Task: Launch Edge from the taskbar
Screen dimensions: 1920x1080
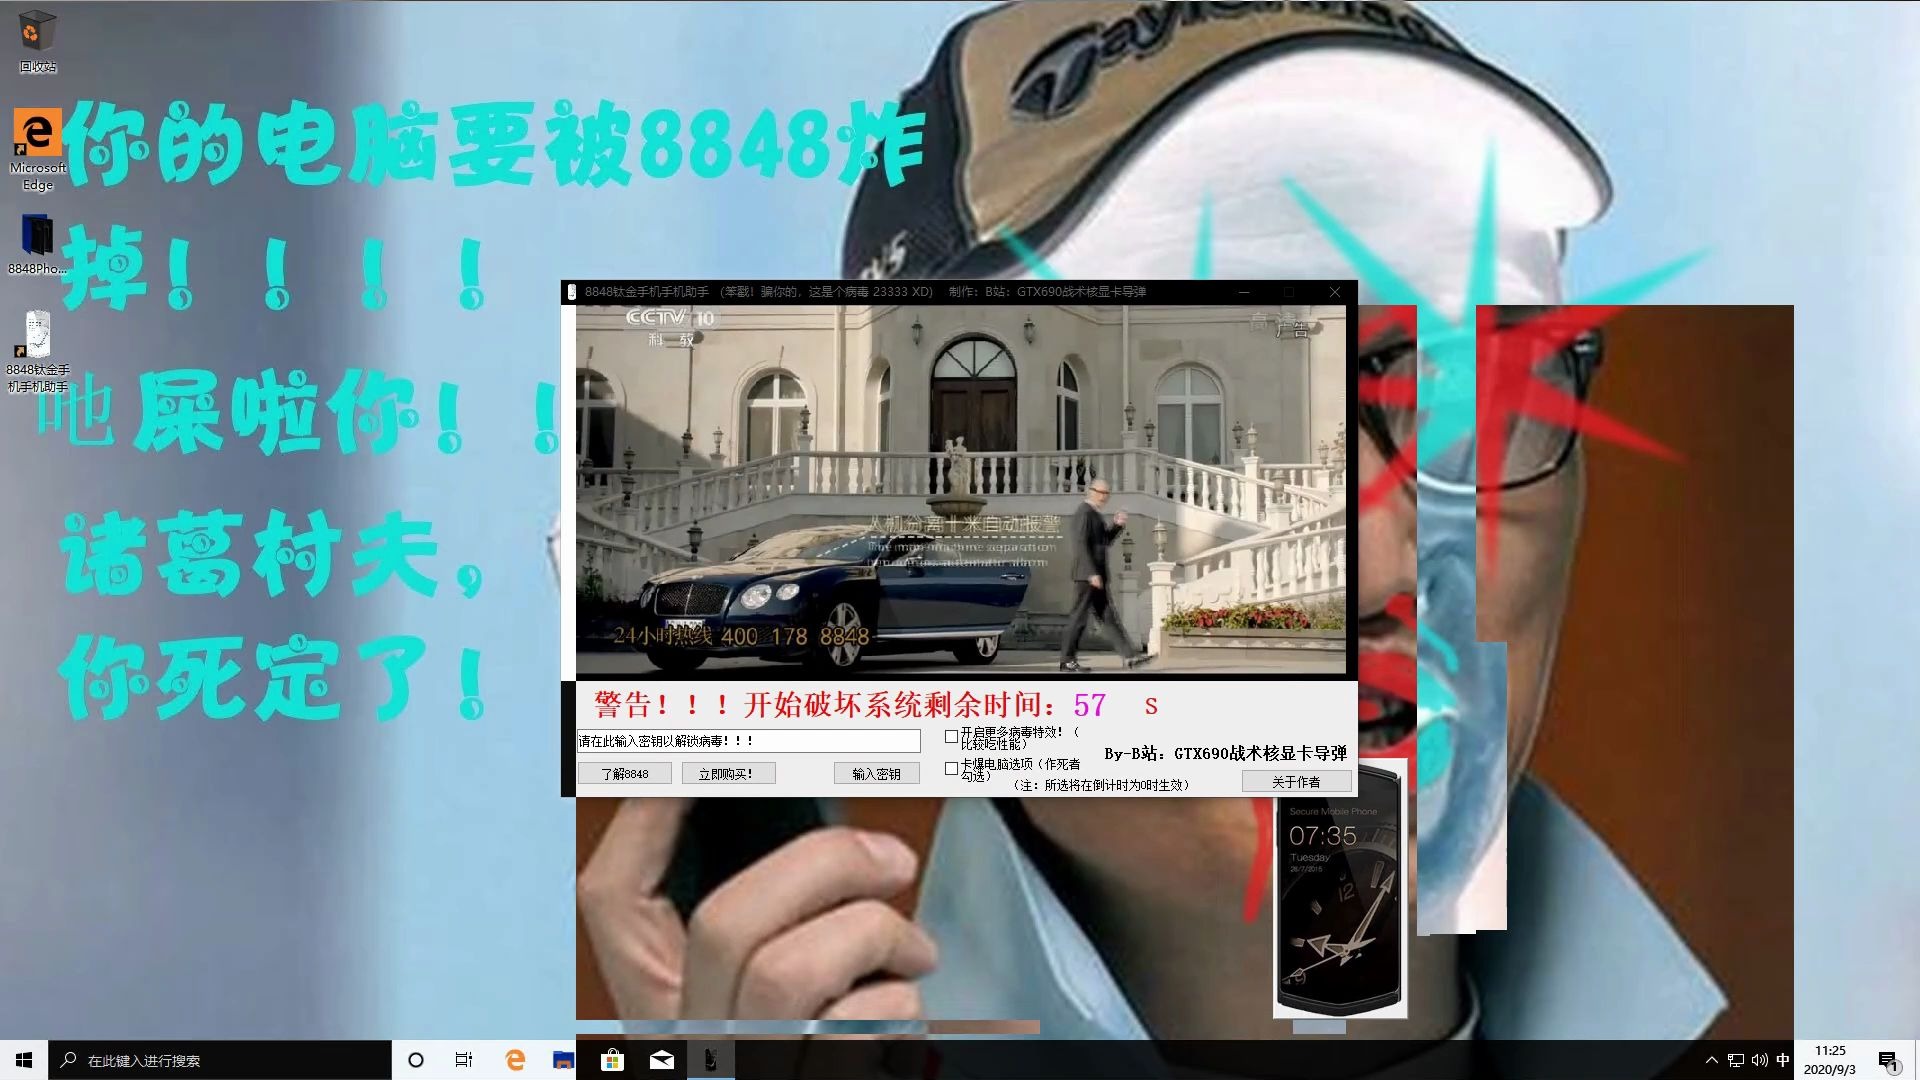Action: 515,1060
